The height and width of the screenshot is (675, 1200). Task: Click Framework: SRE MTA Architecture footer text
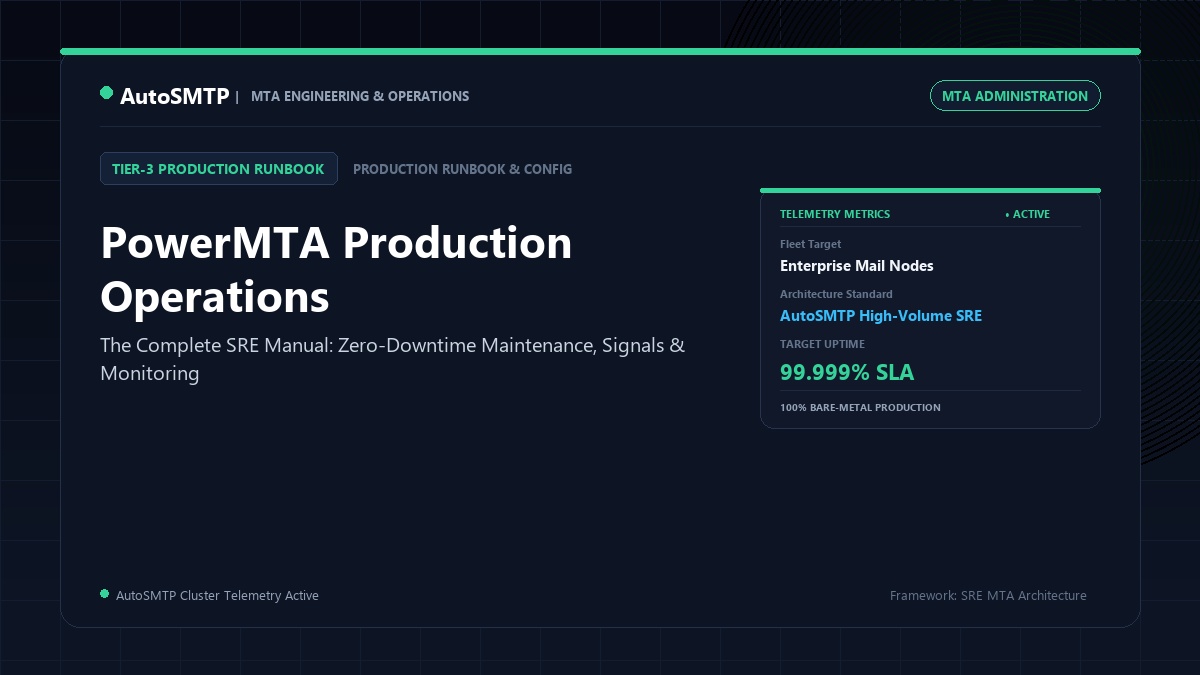[988, 595]
